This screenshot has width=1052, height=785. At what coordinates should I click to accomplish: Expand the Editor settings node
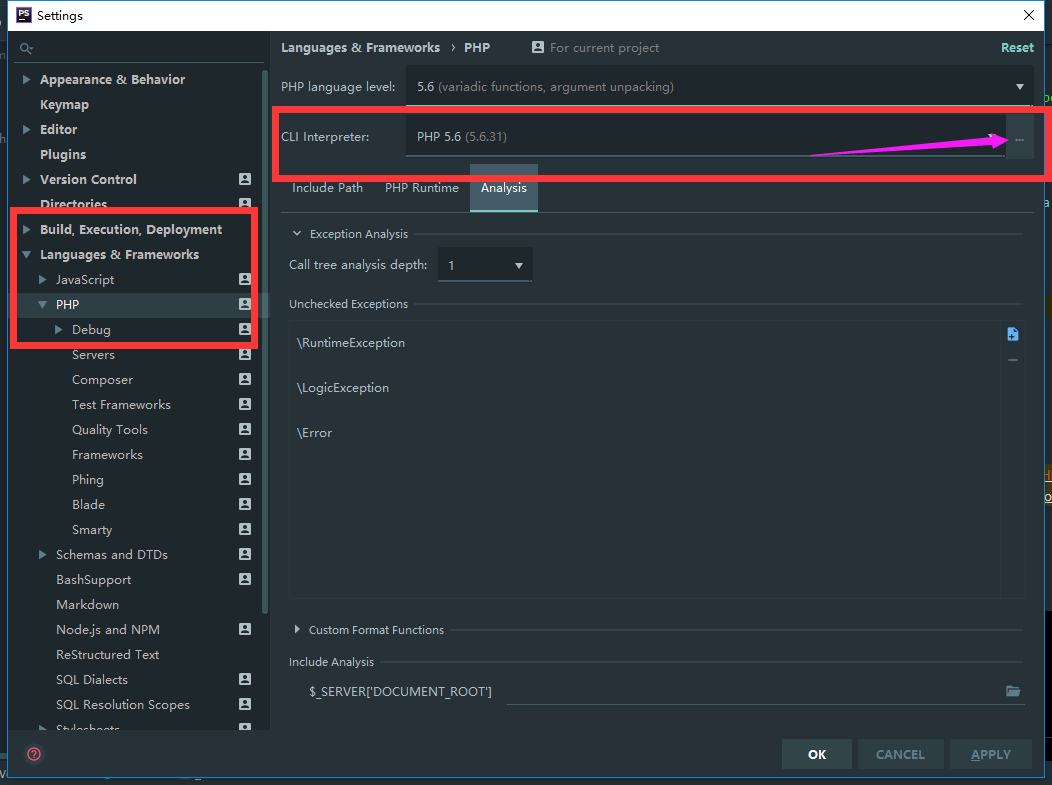[26, 129]
